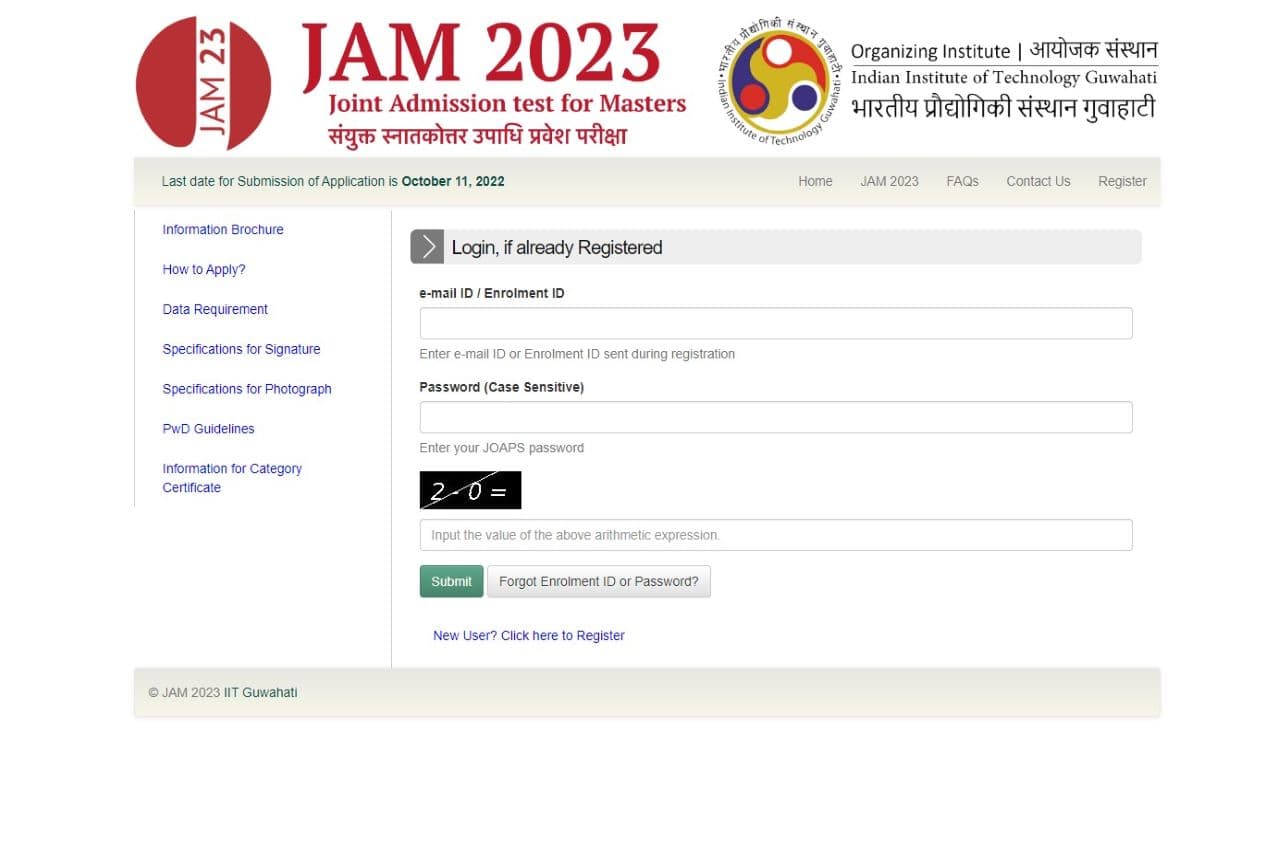Focus the arithmetic expression answer field
Screen dimensions: 1280x850
coord(776,535)
